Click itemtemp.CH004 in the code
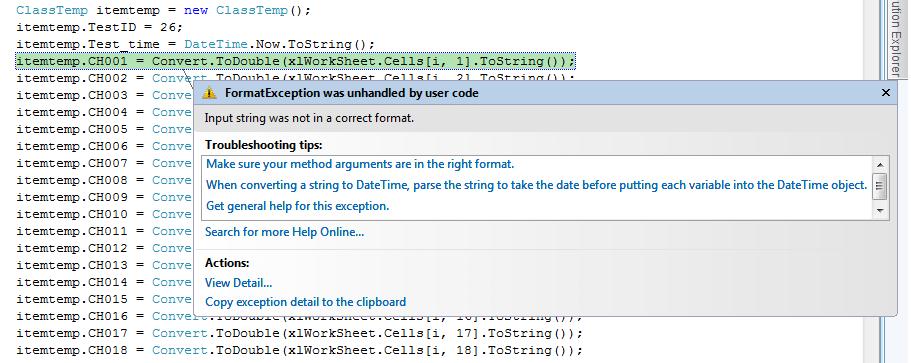Viewport: 911px width, 363px height. click(71, 112)
